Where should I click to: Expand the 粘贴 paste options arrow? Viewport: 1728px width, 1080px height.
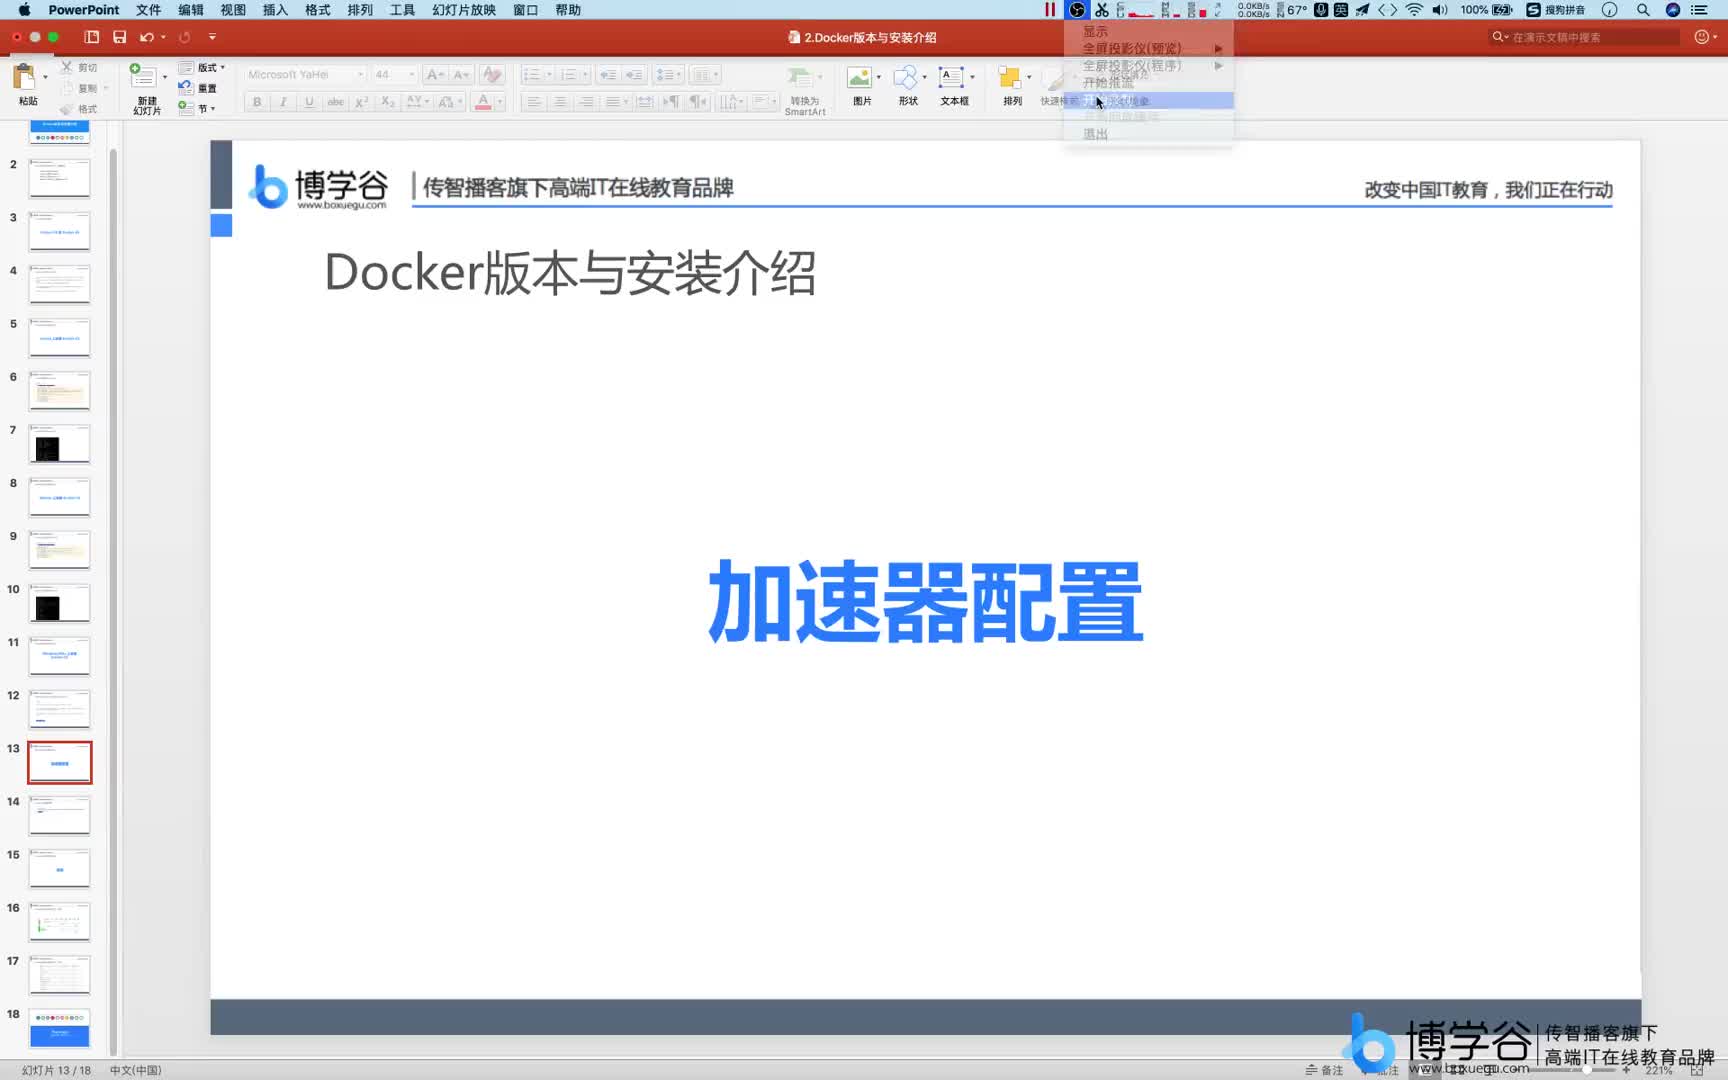pyautogui.click(x=45, y=77)
